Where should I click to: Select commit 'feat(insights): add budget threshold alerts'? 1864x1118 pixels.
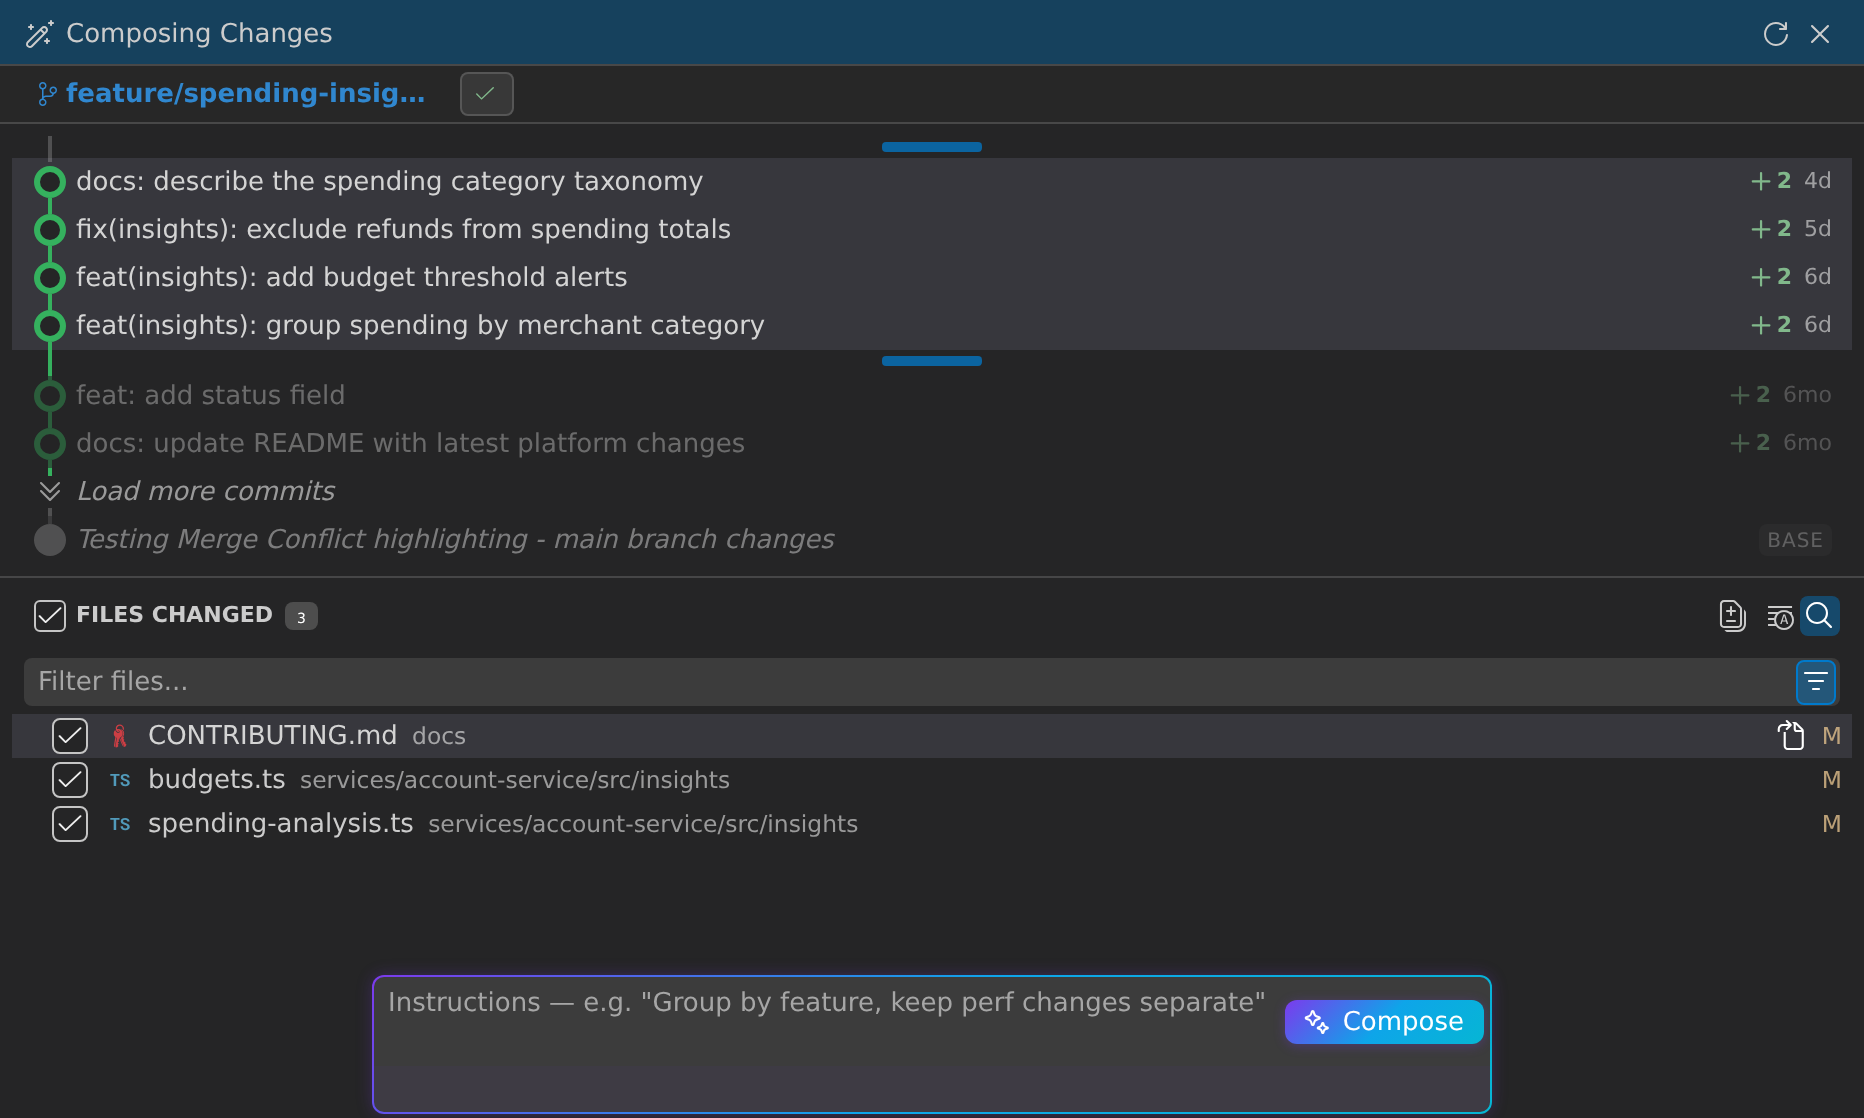tap(932, 277)
